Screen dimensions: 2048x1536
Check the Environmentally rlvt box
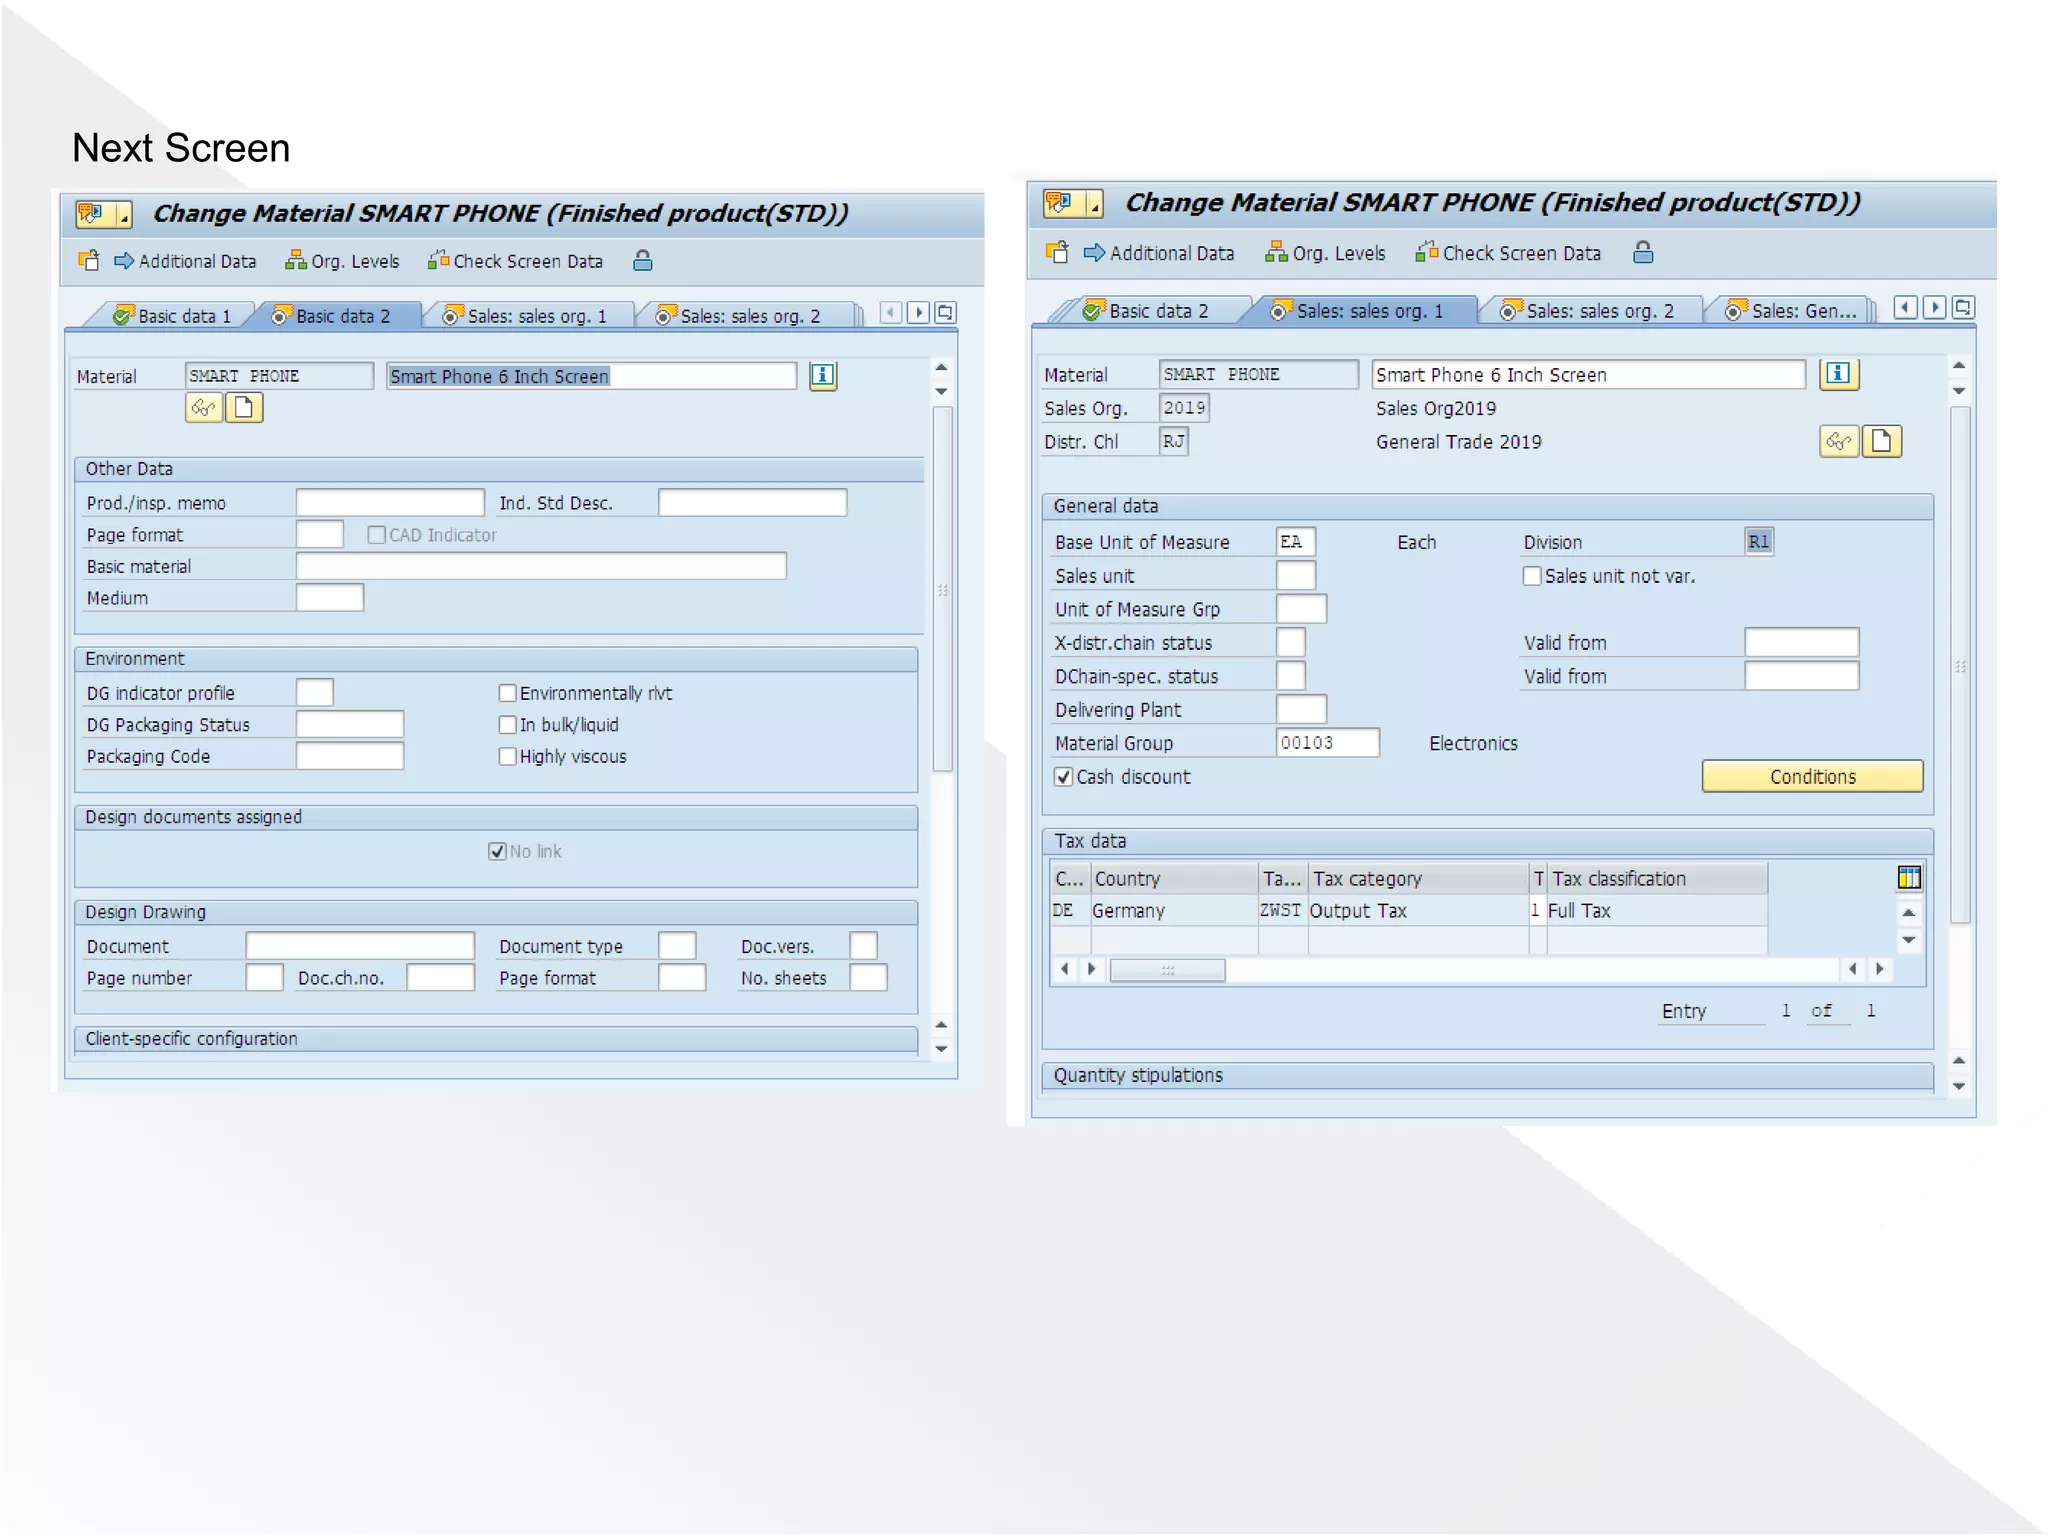(x=507, y=693)
